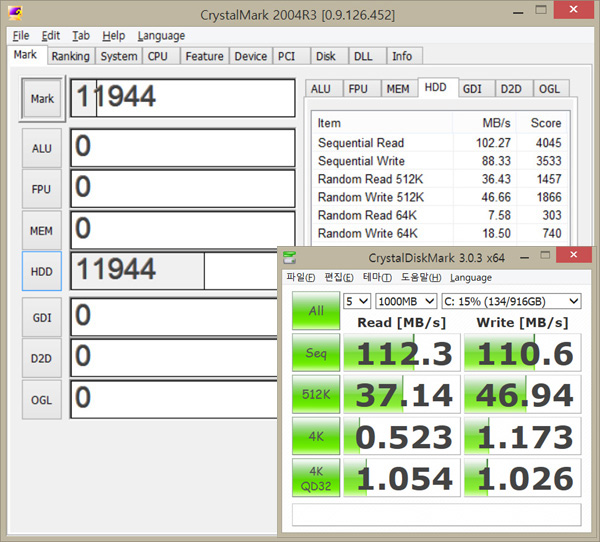This screenshot has width=600, height=542.
Task: Select the Sequential Read row
Action: pyautogui.click(x=439, y=143)
